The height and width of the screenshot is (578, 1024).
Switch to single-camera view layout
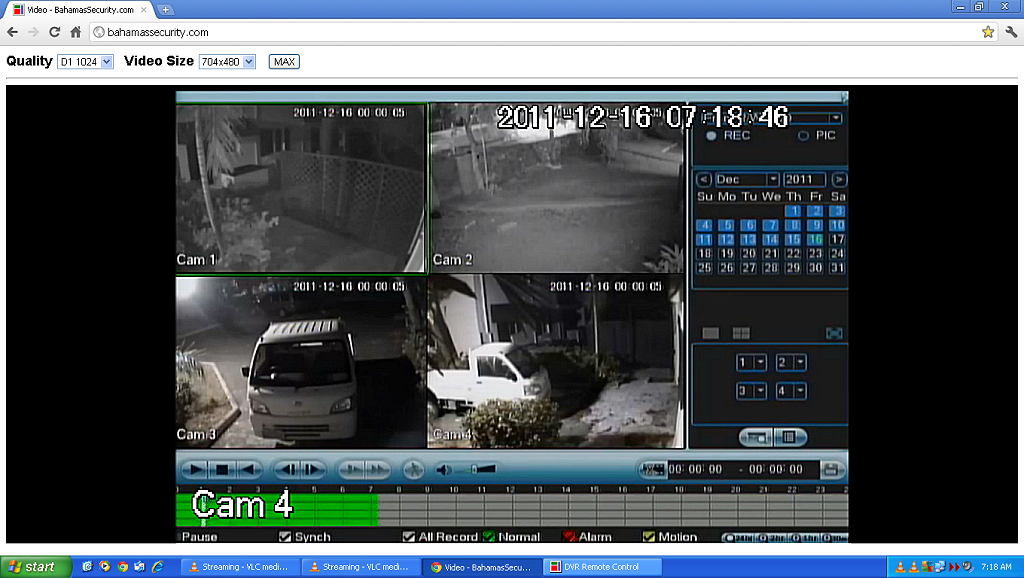711,333
